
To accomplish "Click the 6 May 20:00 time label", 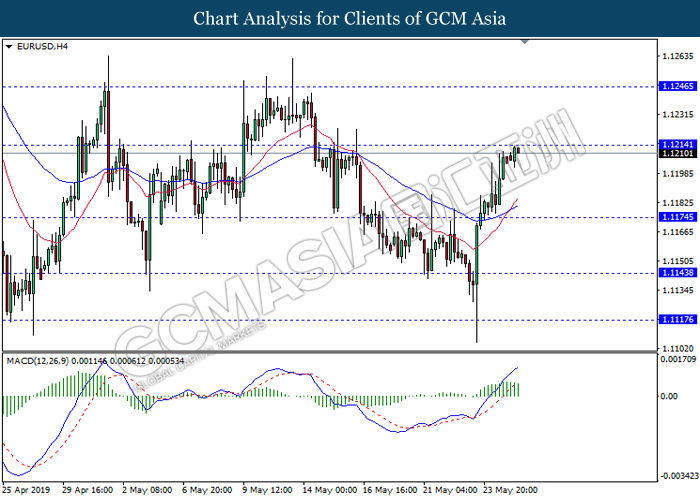I will click(207, 490).
